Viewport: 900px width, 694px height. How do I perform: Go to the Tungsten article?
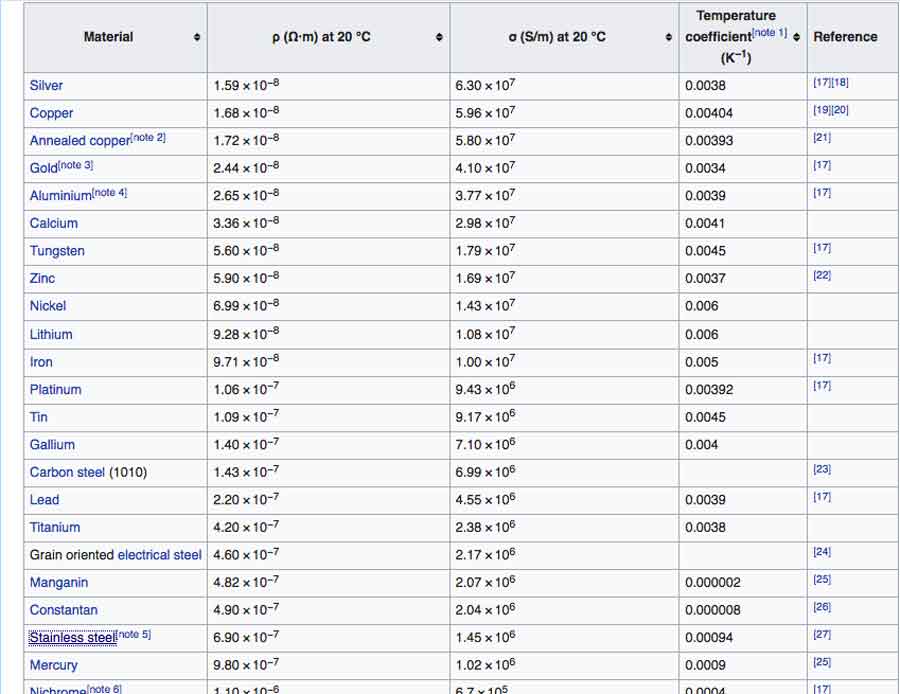tap(57, 251)
